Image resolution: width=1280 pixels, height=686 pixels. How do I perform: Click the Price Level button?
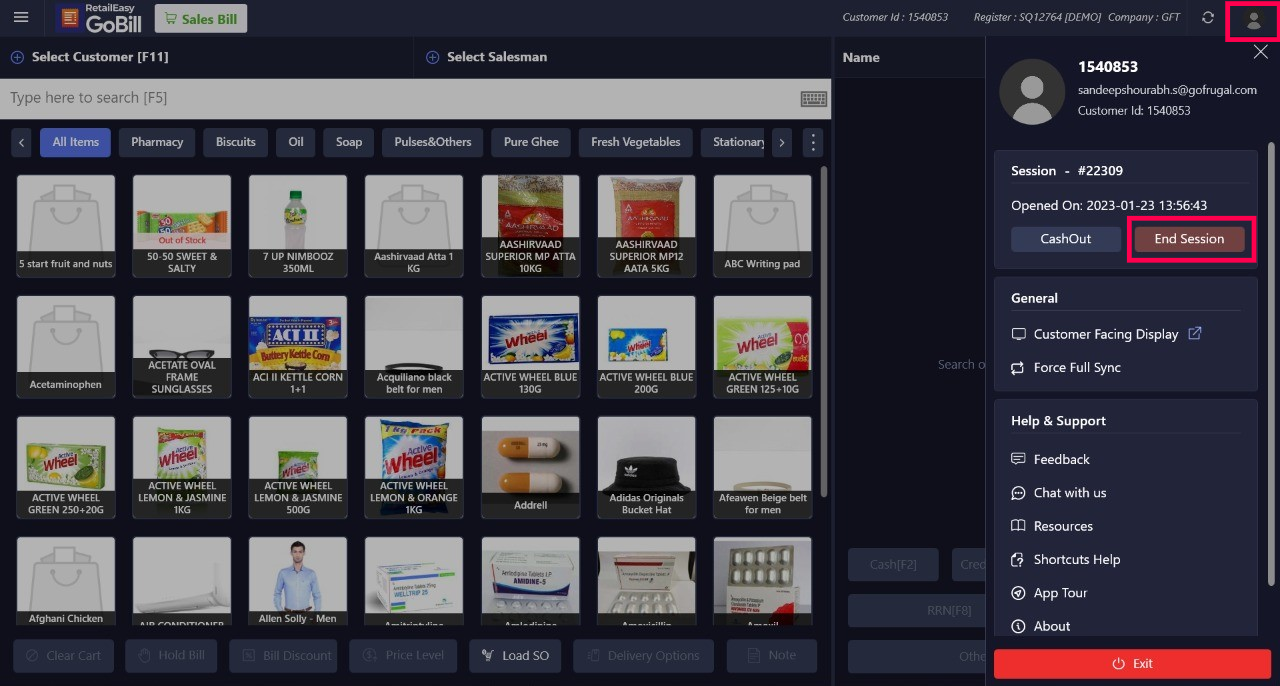(x=403, y=656)
